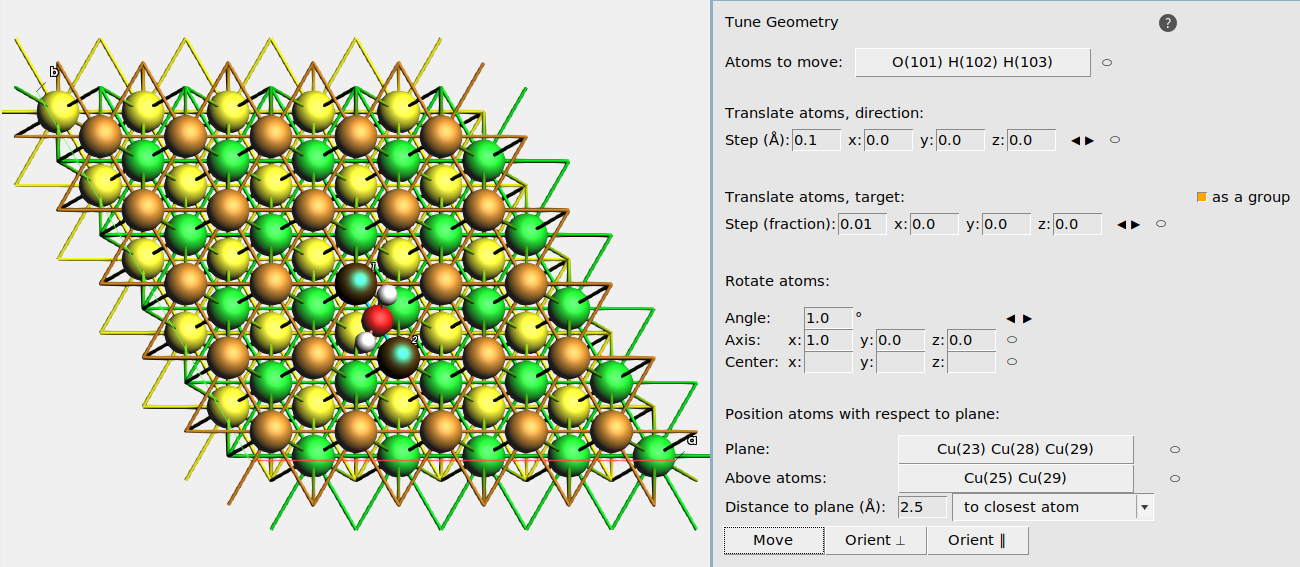
Task: Click right arrow to rotate atoms
Action: click(1027, 319)
